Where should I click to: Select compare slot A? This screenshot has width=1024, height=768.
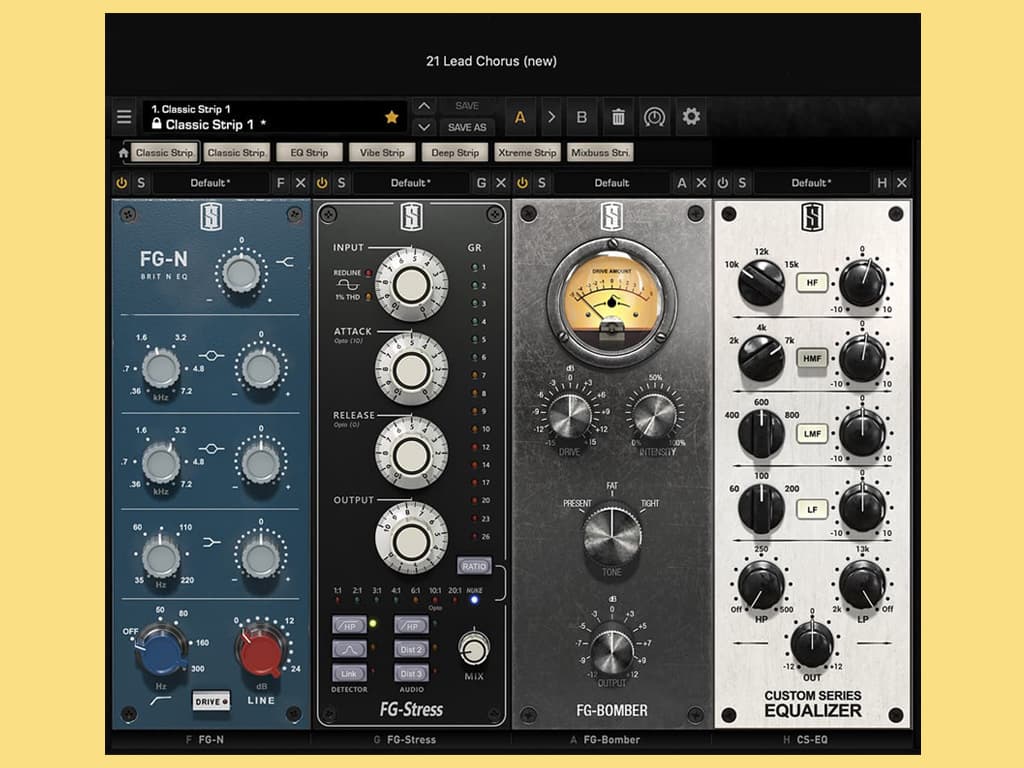[x=520, y=118]
